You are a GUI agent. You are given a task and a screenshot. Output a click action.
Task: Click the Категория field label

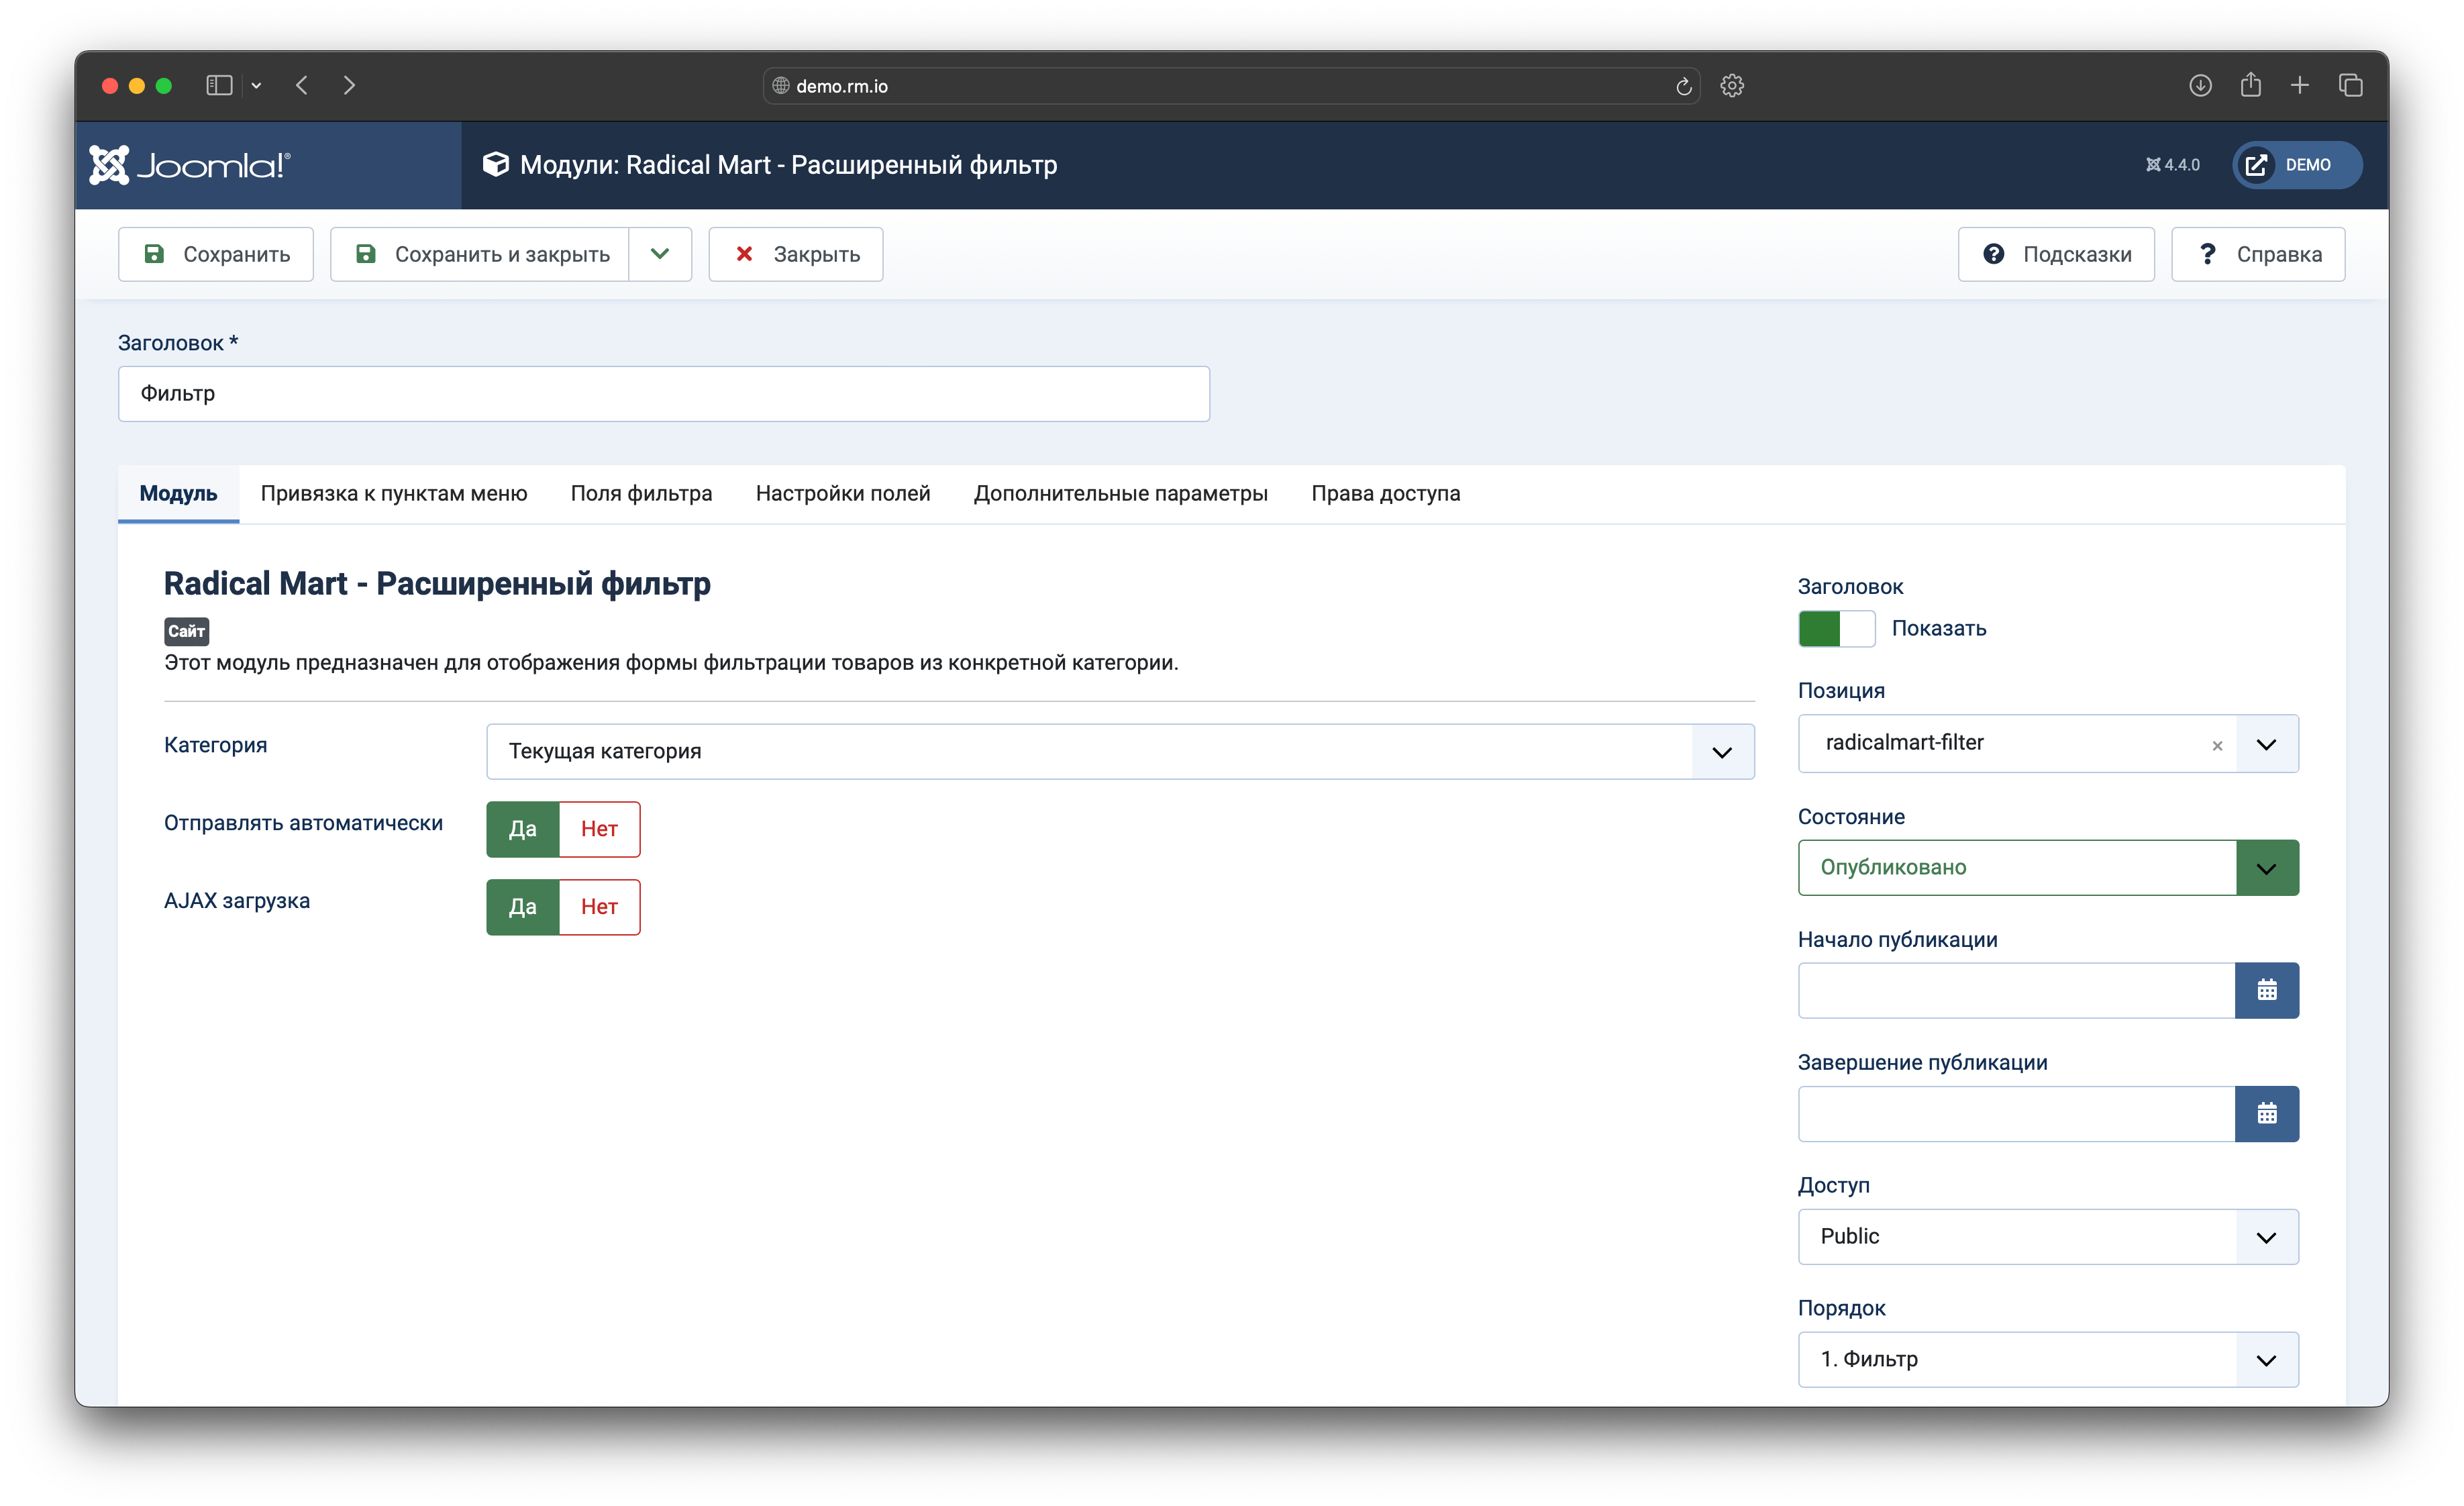point(215,745)
